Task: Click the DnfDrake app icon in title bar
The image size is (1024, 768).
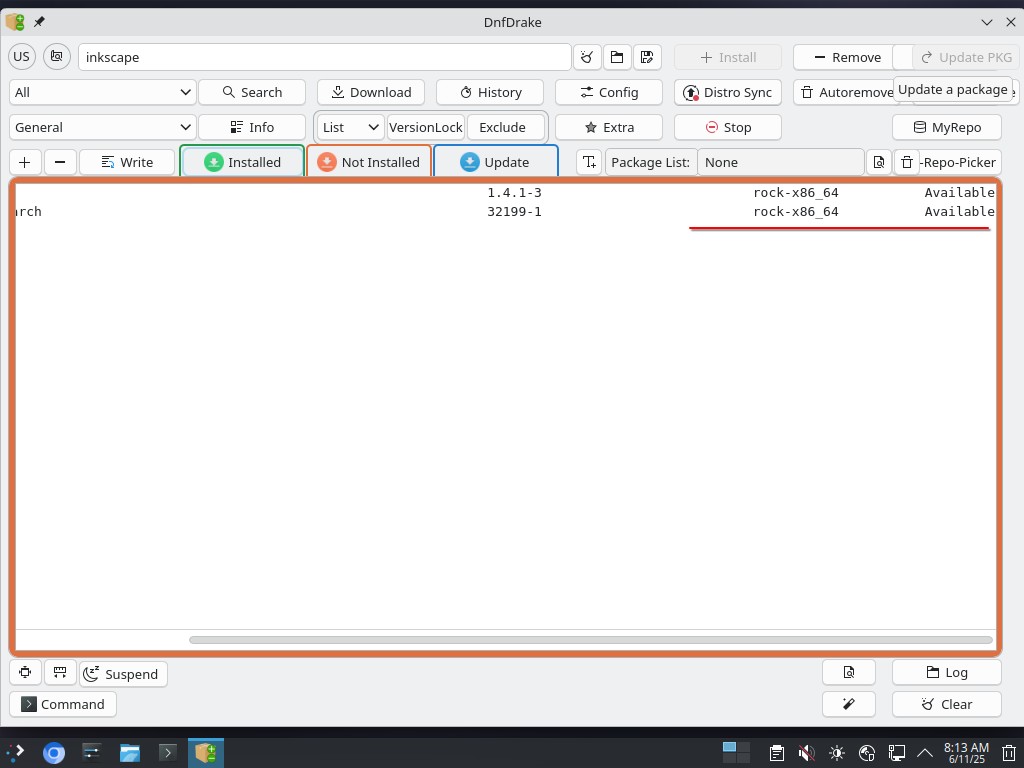Action: (x=15, y=22)
